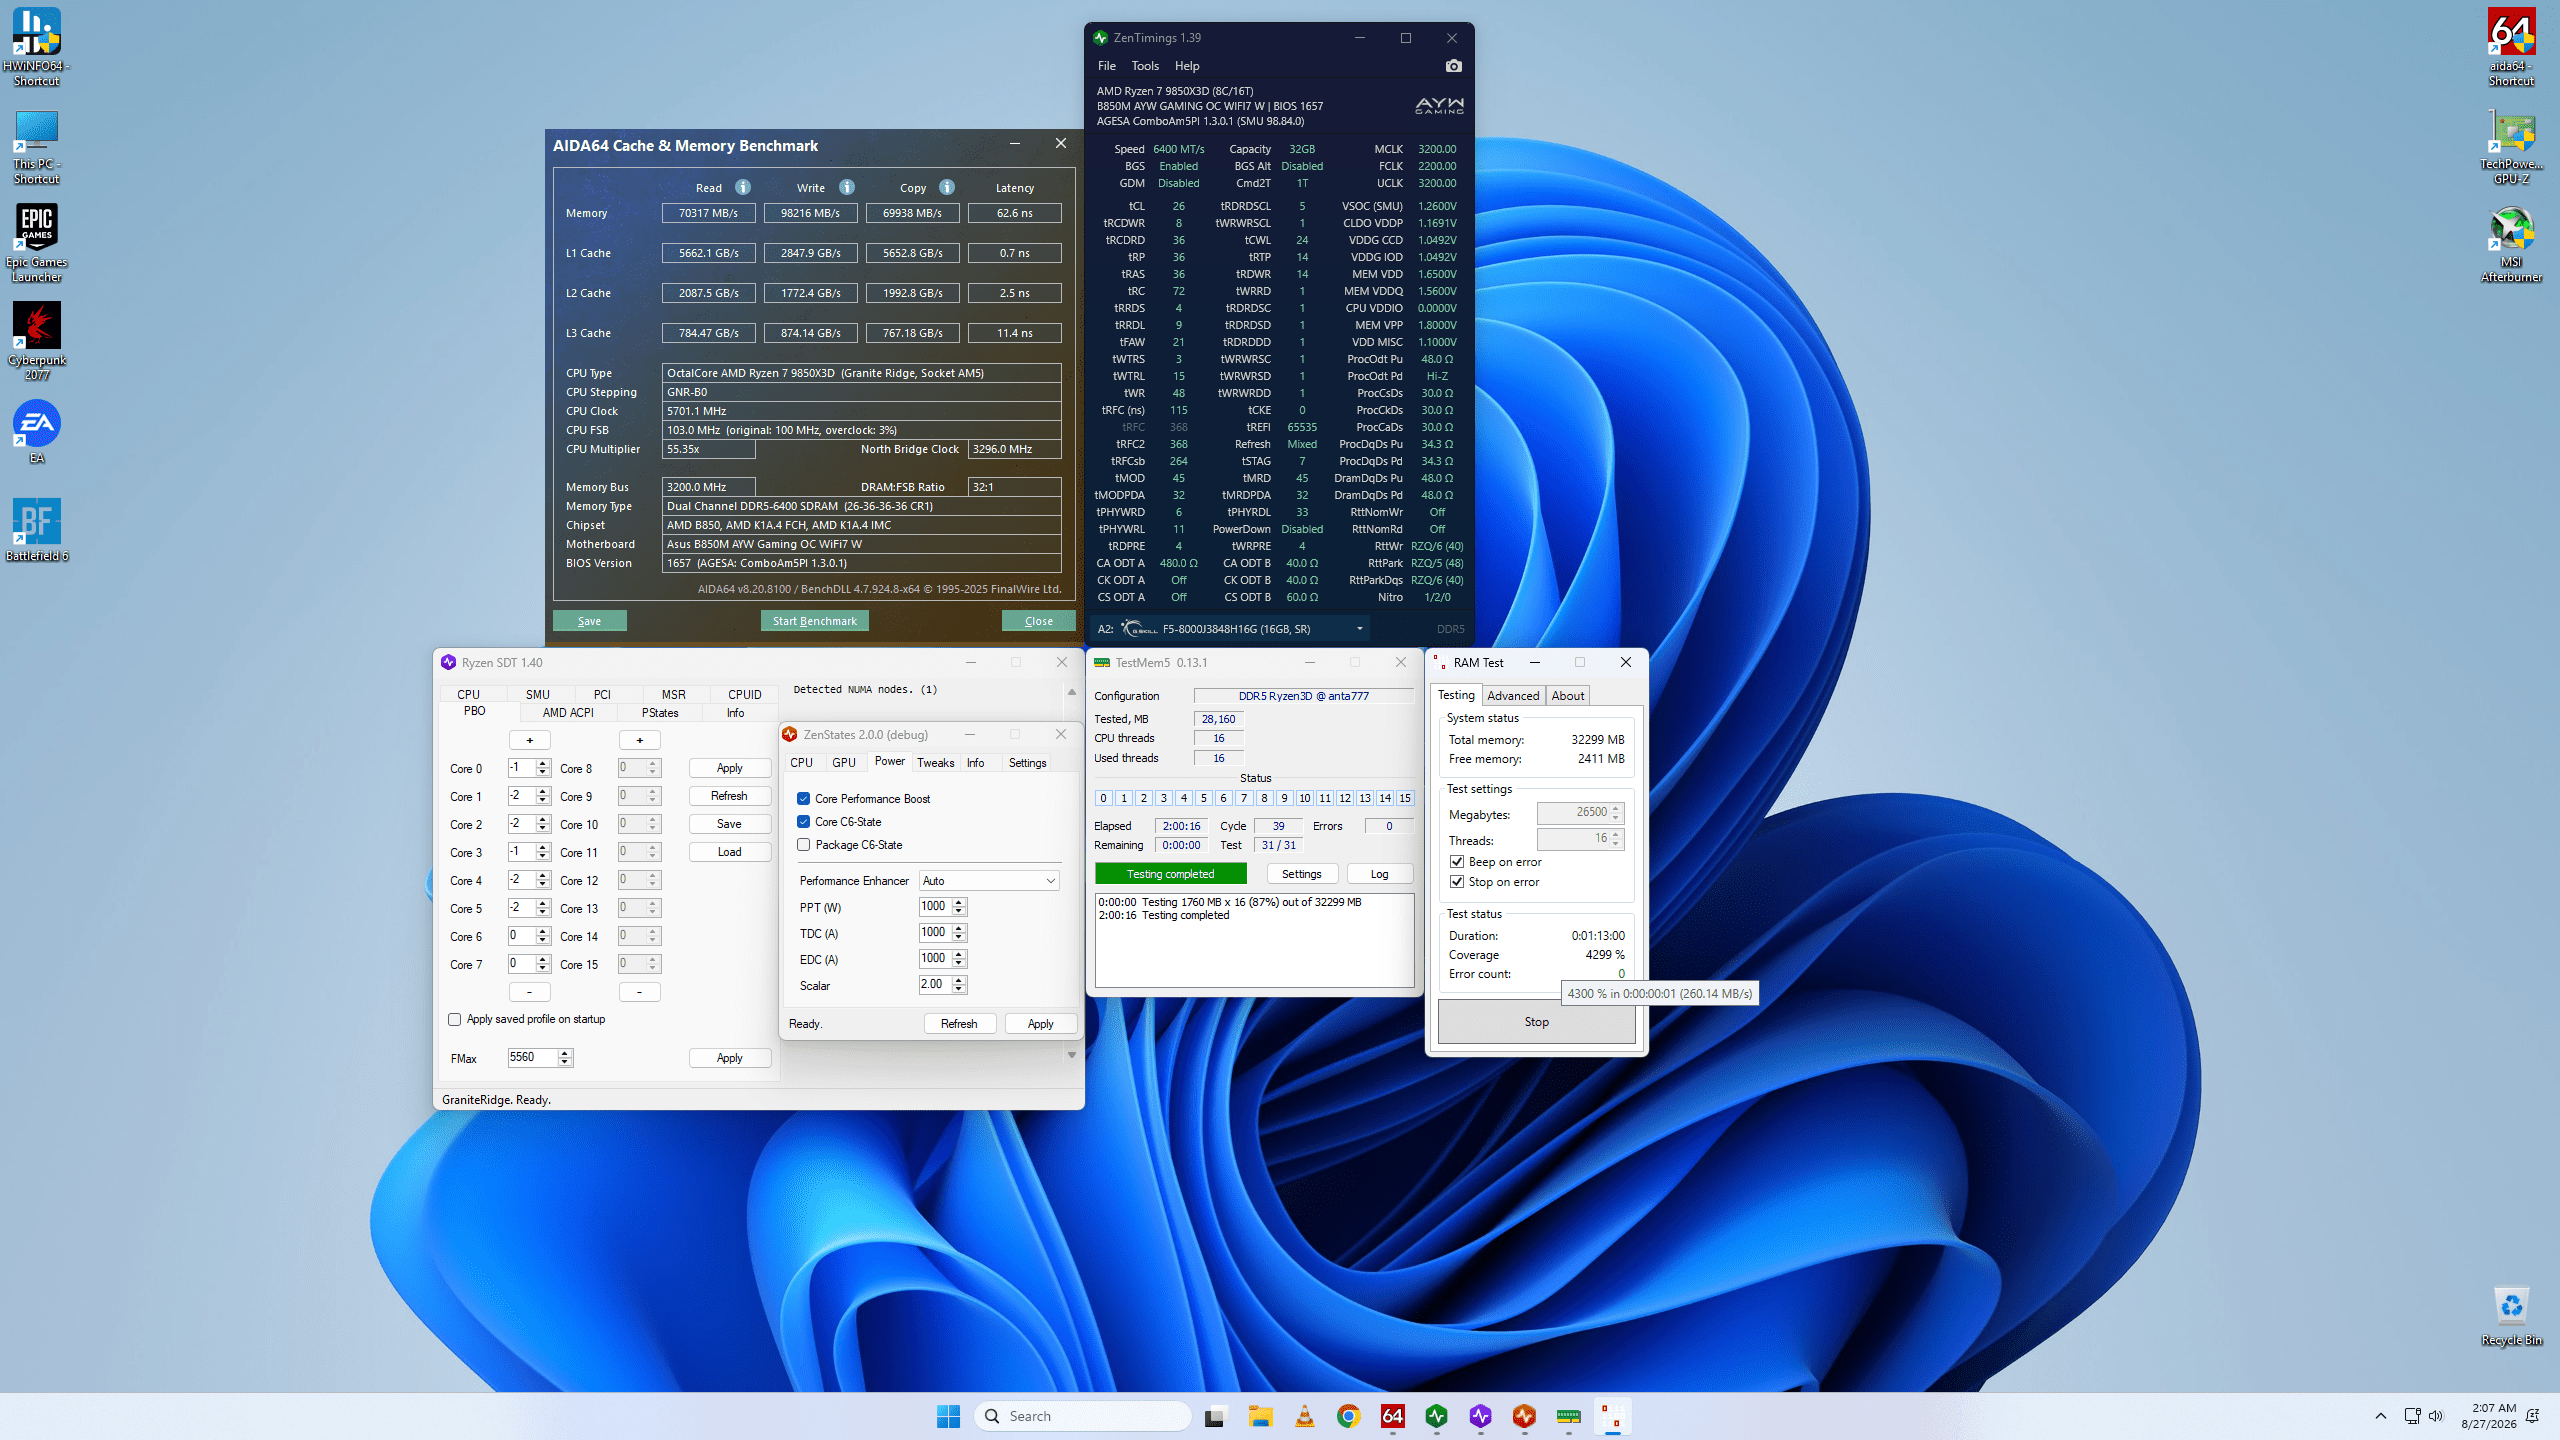Click Load button in Ryzen SDT
This screenshot has height=1440, width=2560.
point(730,852)
